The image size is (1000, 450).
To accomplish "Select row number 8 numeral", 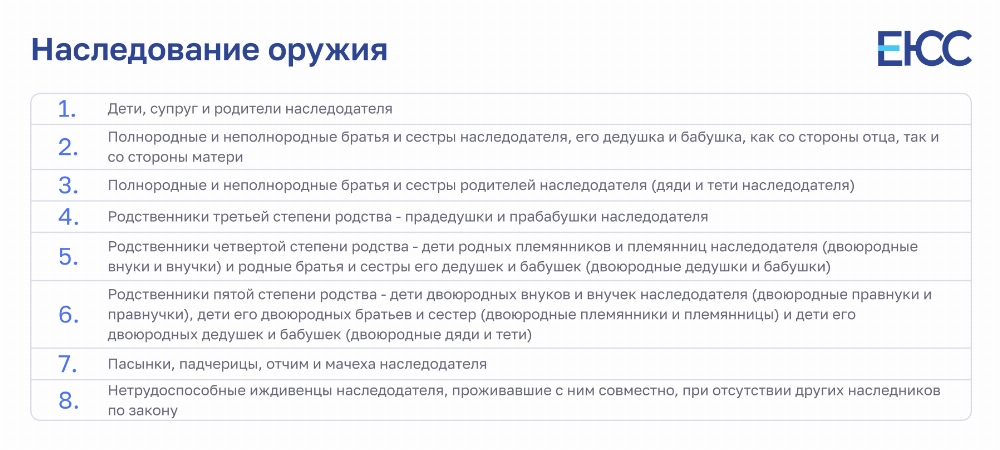I will [68, 401].
